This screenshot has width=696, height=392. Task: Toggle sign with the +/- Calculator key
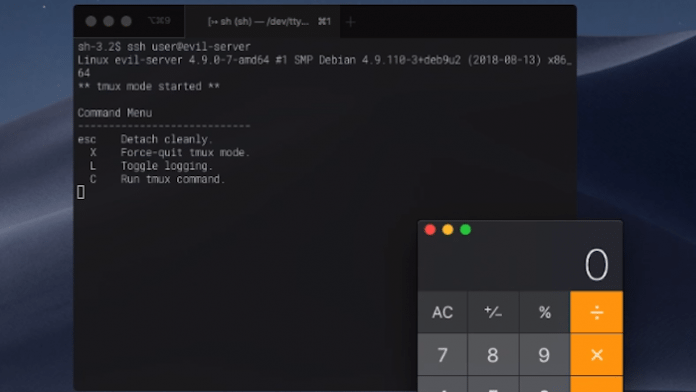pyautogui.click(x=493, y=312)
